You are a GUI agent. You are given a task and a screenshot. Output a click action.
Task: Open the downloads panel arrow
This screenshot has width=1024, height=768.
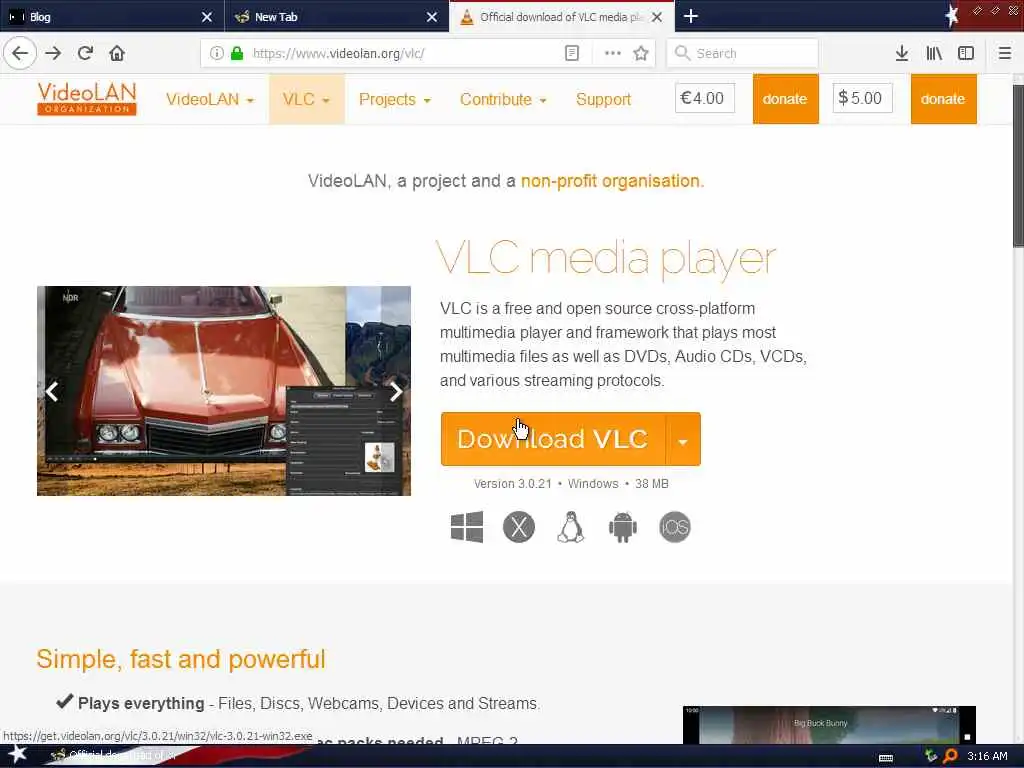click(902, 53)
